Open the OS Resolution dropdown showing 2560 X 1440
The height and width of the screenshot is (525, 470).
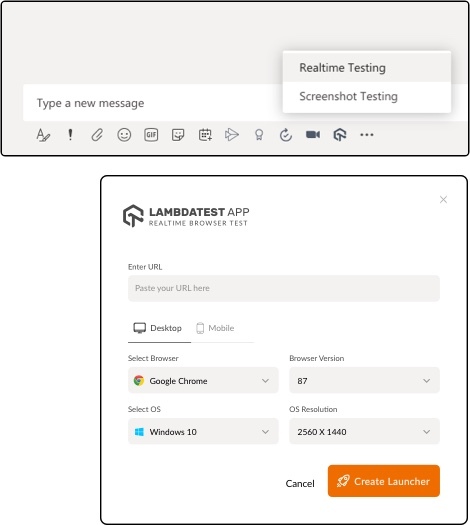pos(364,432)
